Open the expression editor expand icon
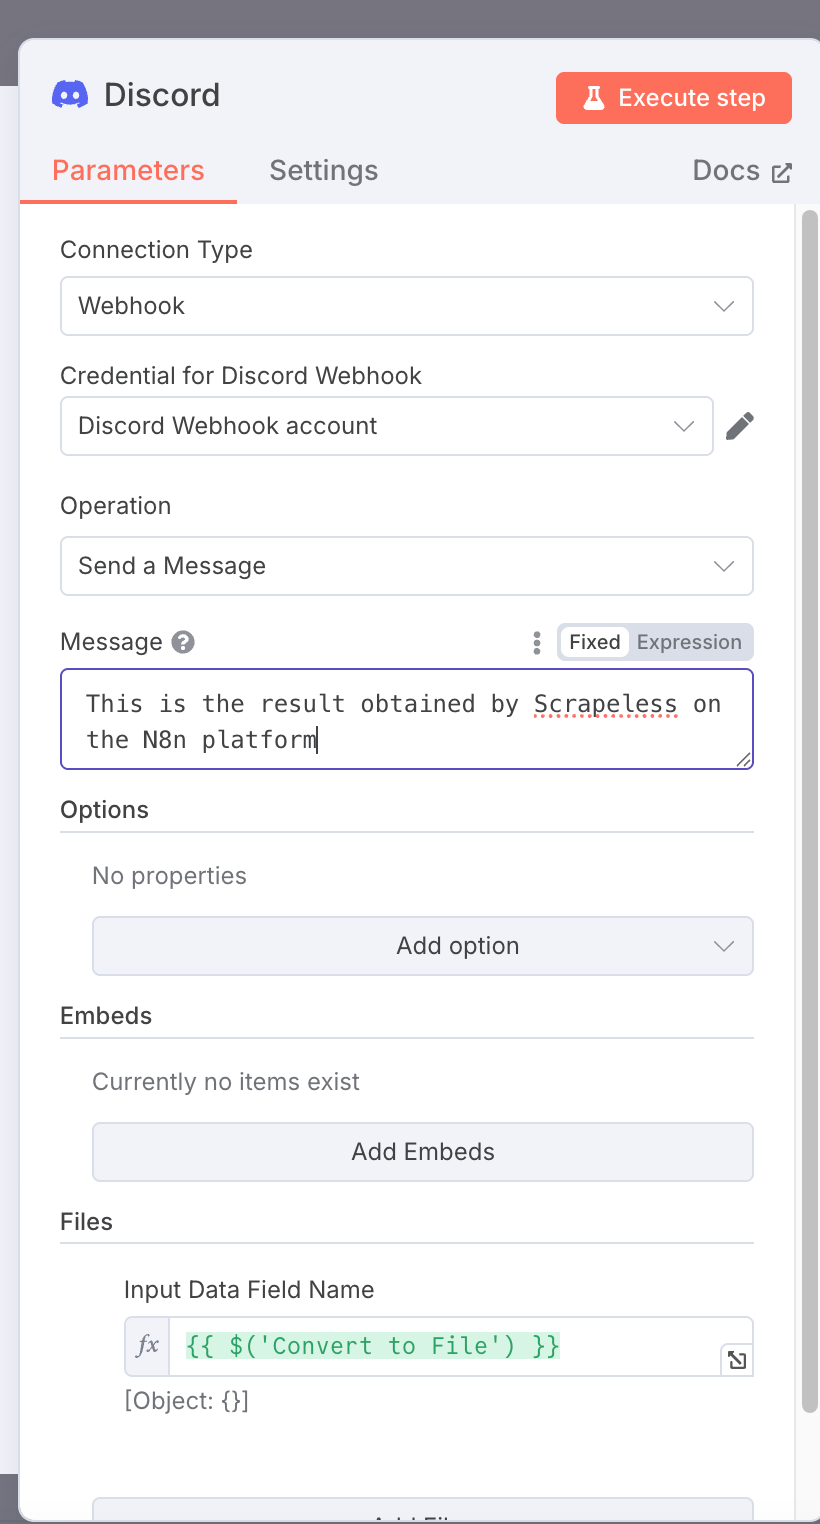 click(737, 1360)
